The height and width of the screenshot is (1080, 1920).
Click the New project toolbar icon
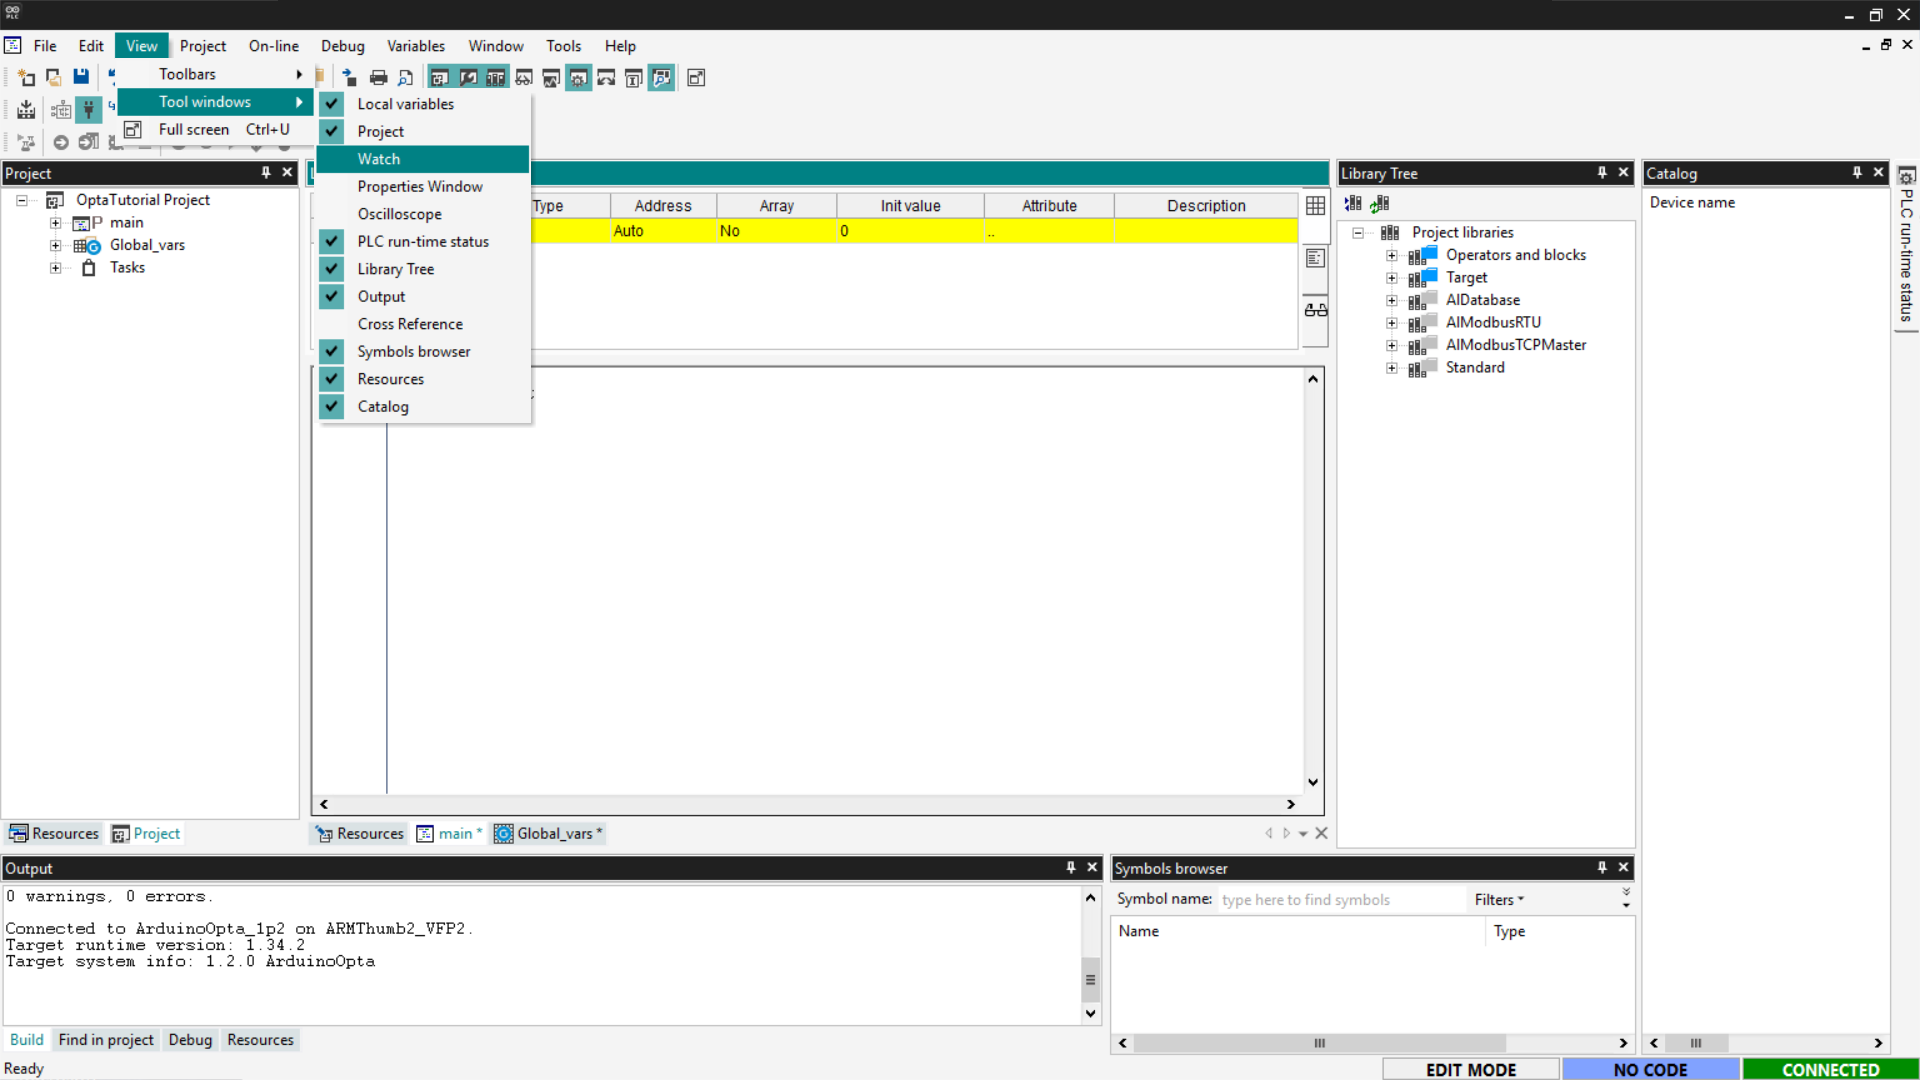point(26,77)
